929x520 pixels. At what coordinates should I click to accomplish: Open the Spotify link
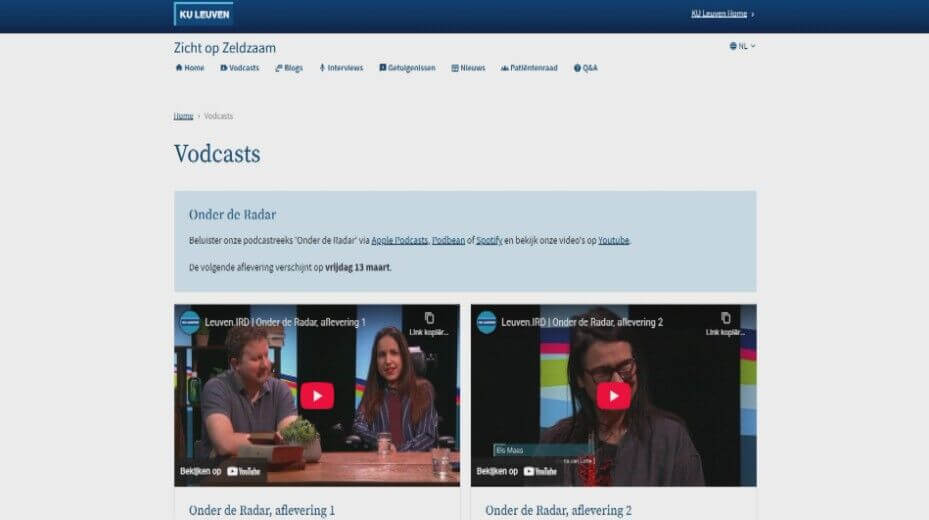(x=489, y=240)
